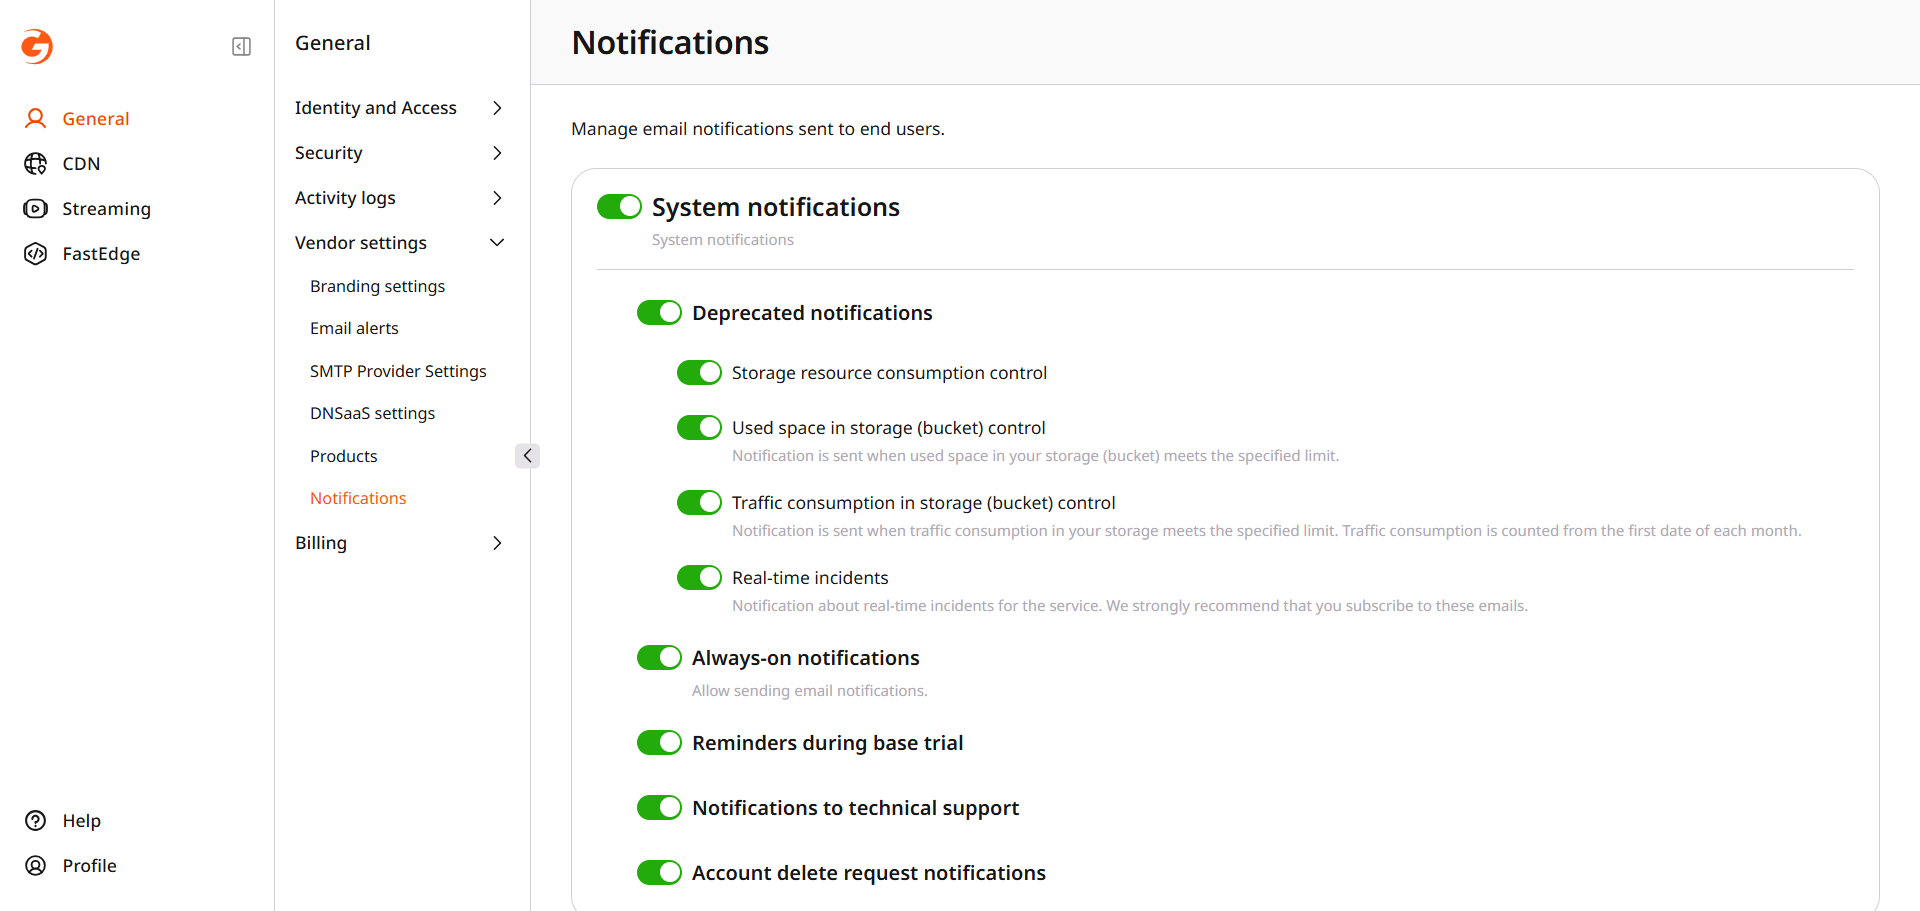
Task: Toggle Traffic consumption in storage control
Action: pyautogui.click(x=699, y=503)
